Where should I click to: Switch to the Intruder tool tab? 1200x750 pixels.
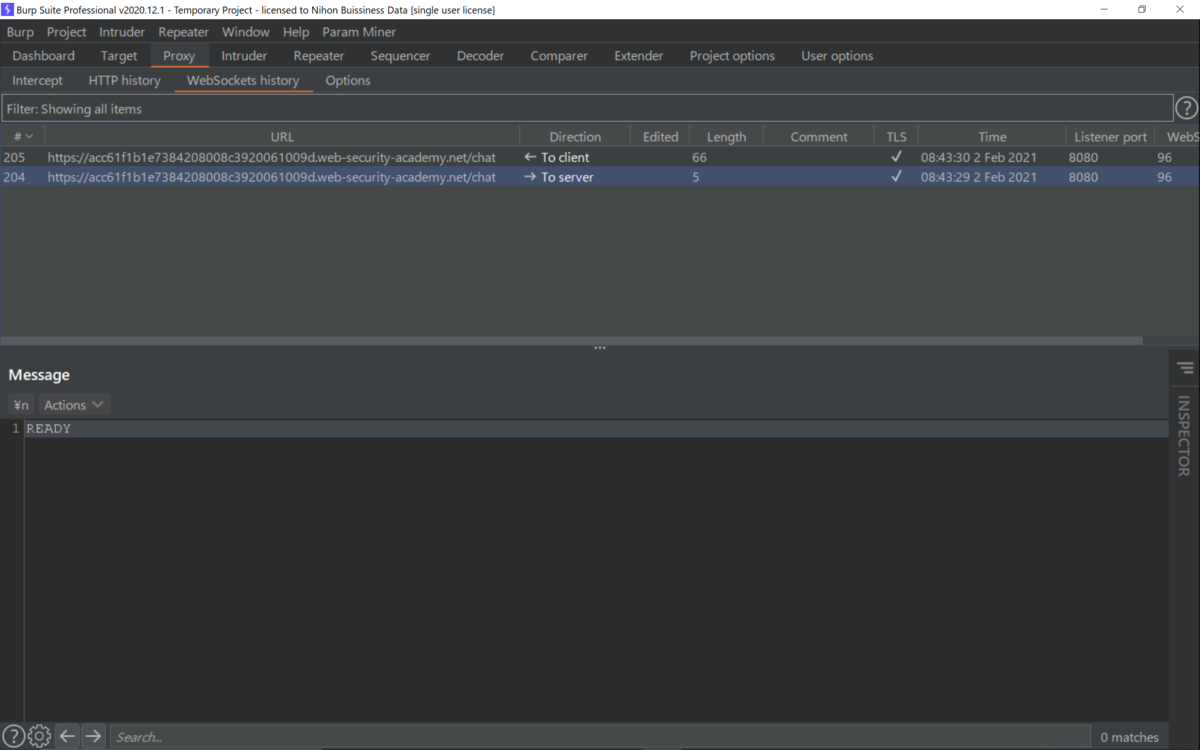pyautogui.click(x=244, y=56)
